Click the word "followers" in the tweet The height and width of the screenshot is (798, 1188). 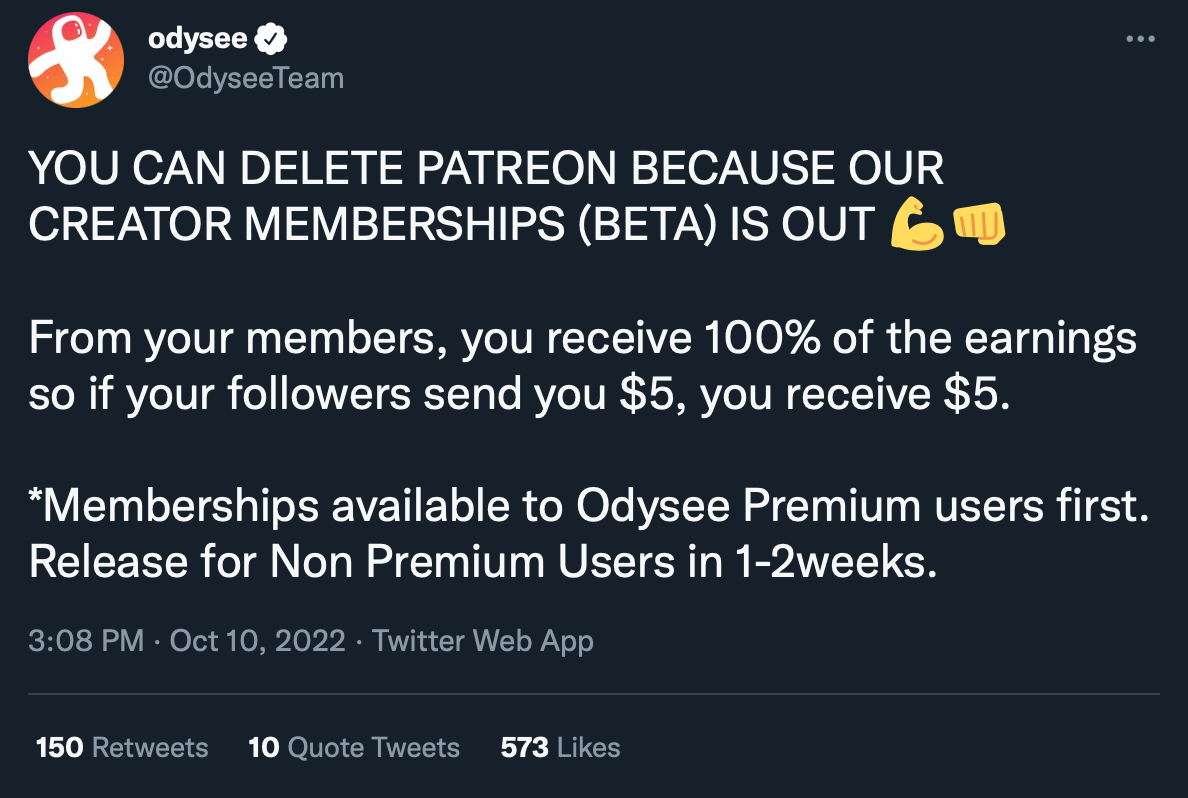[x=319, y=395]
